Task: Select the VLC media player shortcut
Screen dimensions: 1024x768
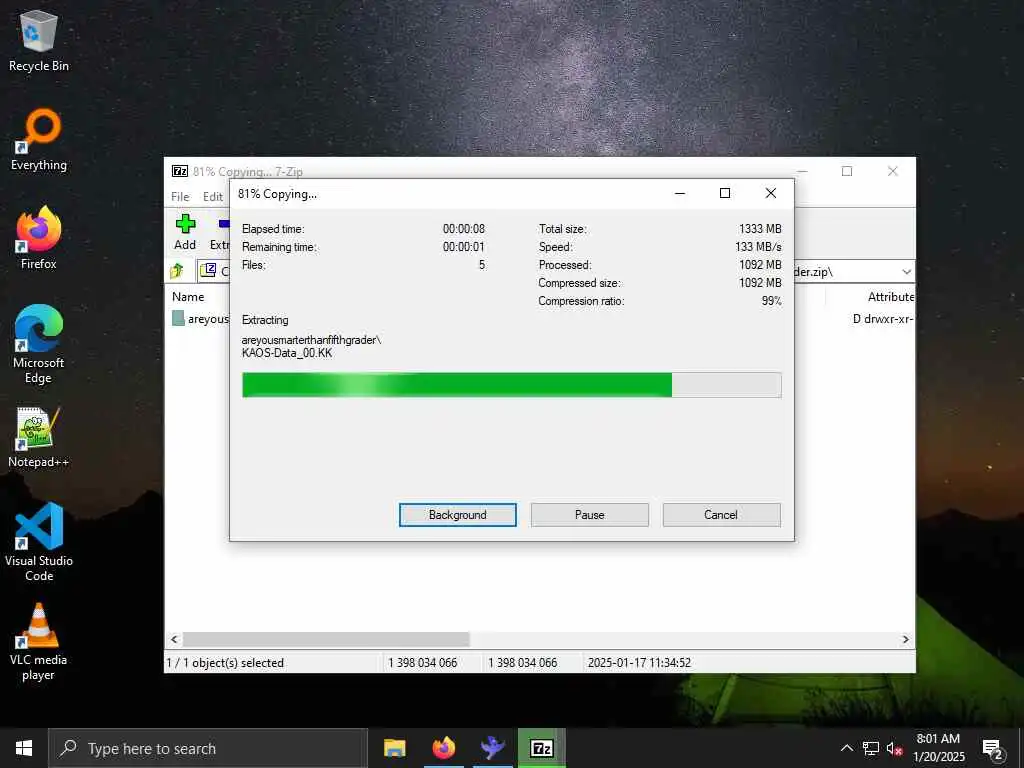Action: click(39, 642)
